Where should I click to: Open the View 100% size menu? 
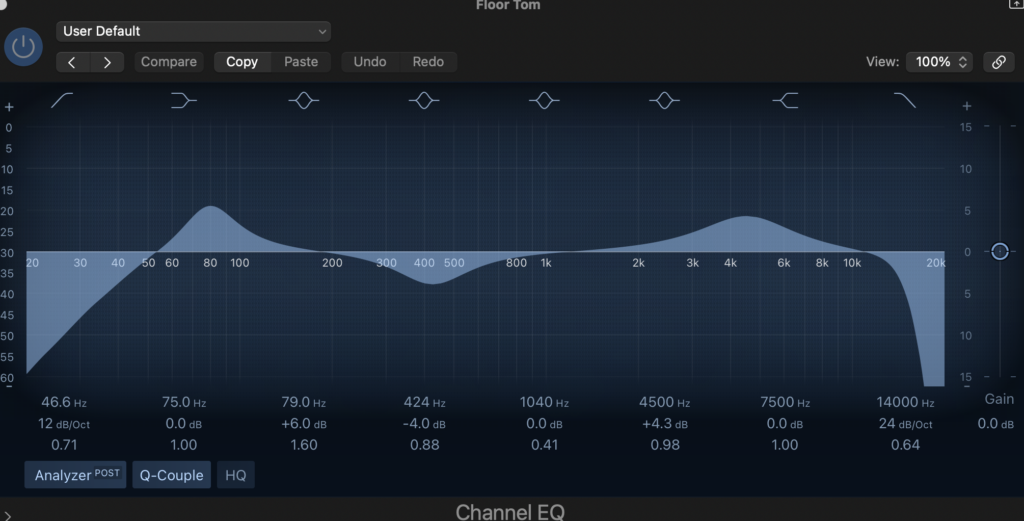pos(939,62)
